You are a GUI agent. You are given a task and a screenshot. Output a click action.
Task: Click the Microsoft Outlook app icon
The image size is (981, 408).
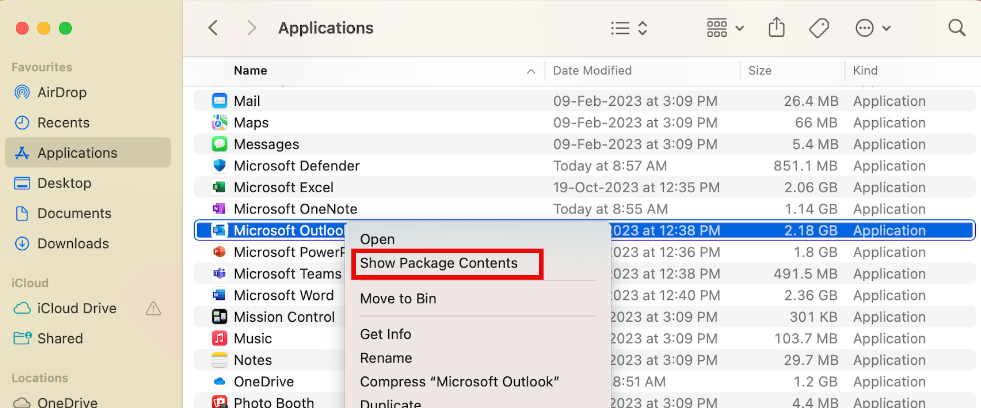pos(219,230)
